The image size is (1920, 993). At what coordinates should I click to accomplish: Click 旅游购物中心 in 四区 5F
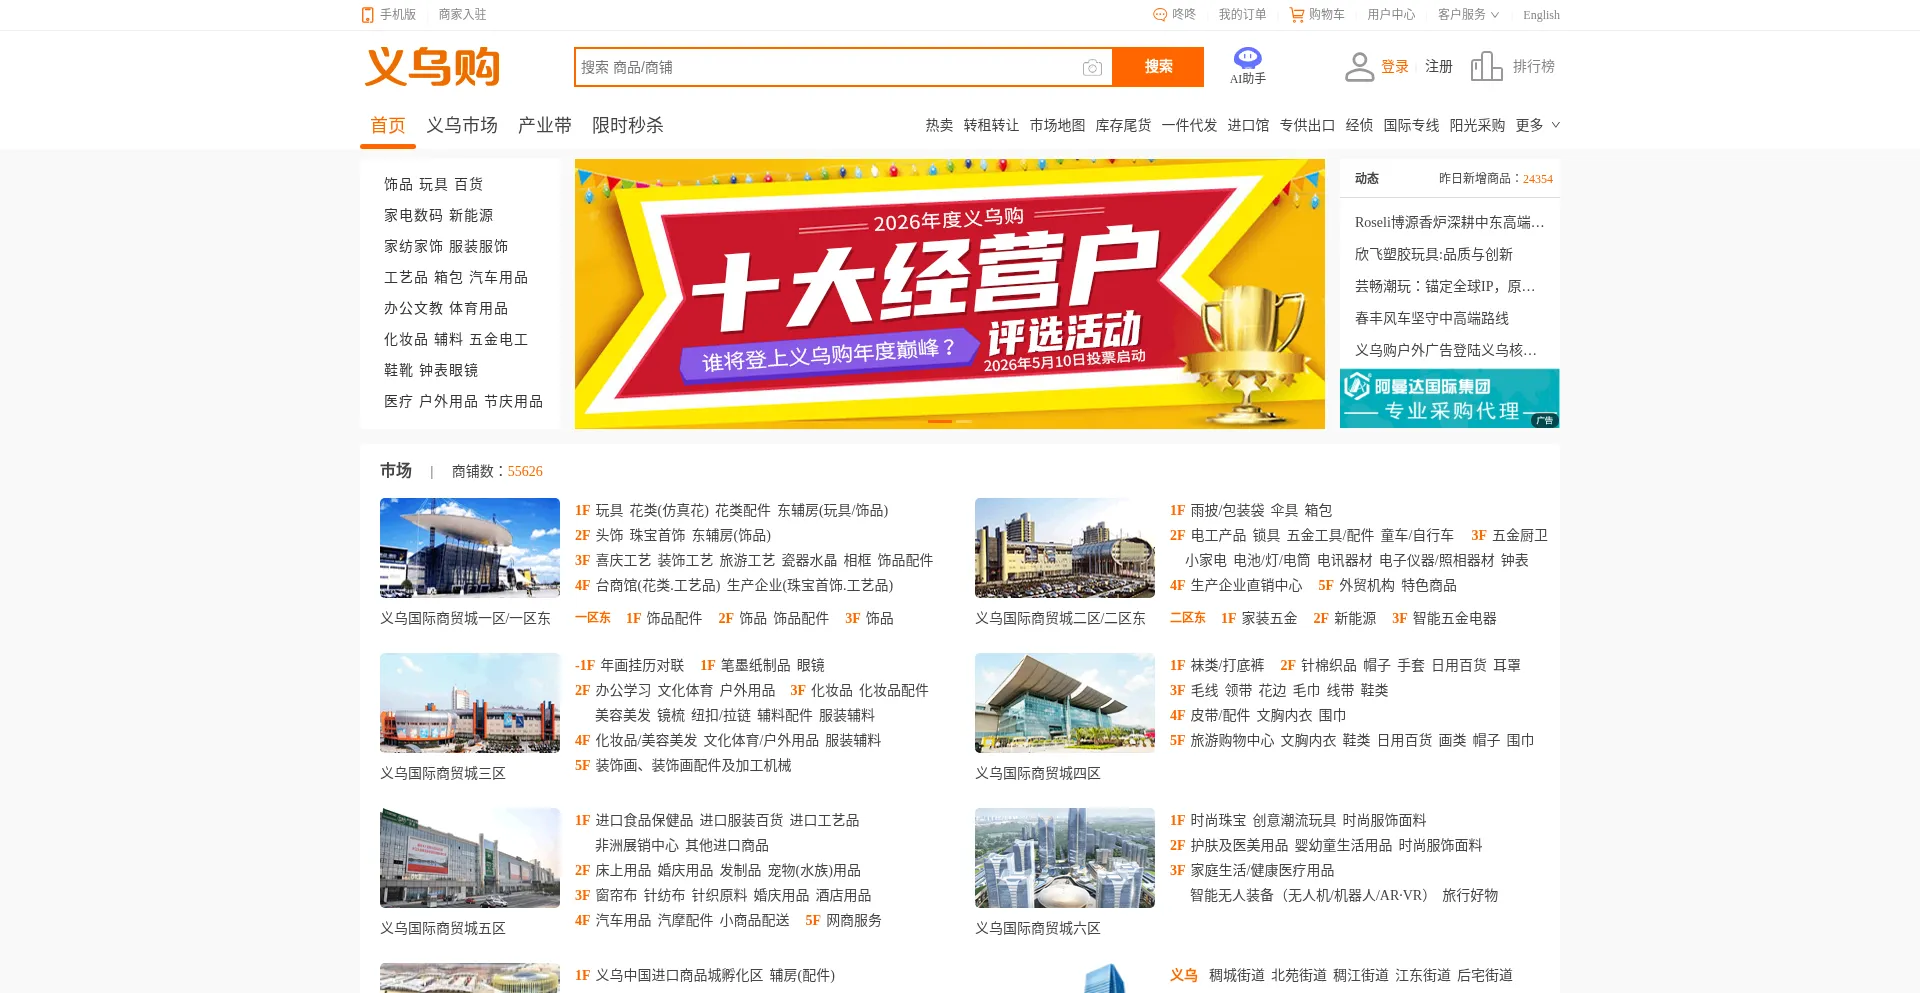(x=1232, y=740)
